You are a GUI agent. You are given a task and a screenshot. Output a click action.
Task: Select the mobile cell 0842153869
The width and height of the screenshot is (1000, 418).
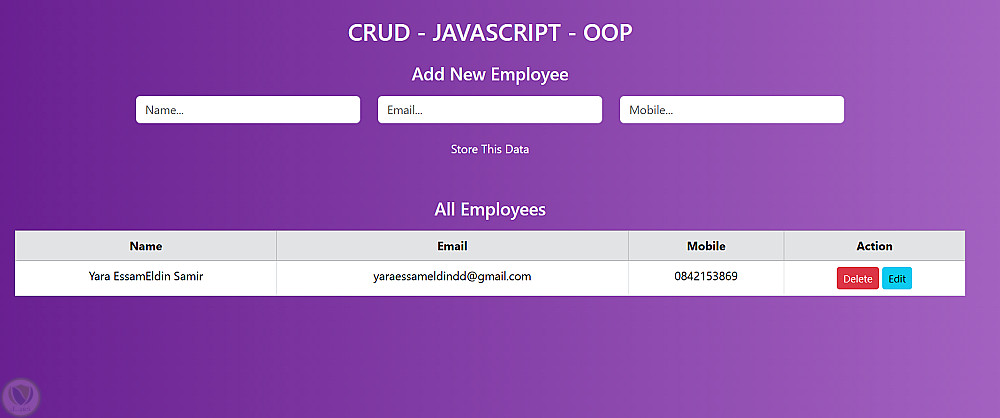click(706, 277)
